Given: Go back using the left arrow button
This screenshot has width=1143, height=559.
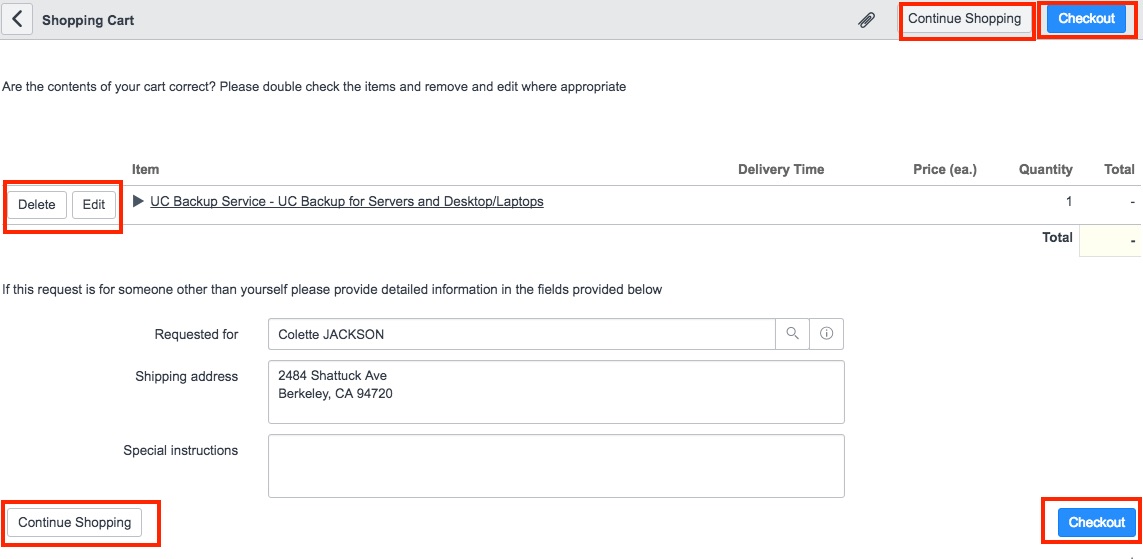Looking at the screenshot, I should [17, 19].
